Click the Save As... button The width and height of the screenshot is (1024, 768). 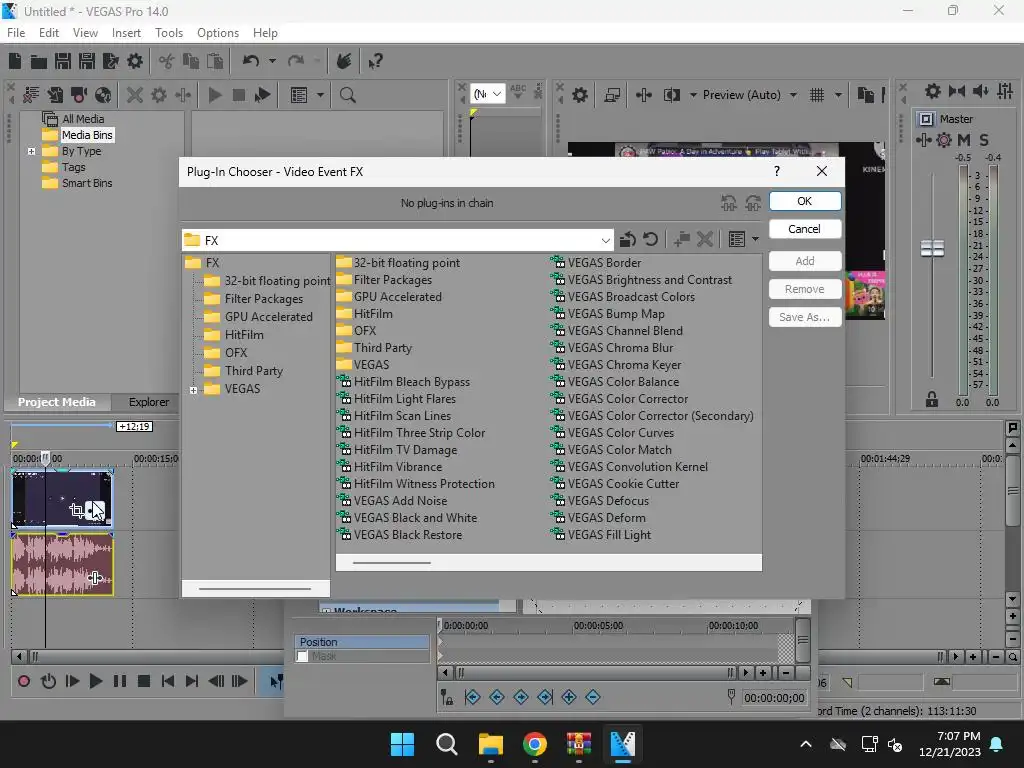[x=805, y=317]
